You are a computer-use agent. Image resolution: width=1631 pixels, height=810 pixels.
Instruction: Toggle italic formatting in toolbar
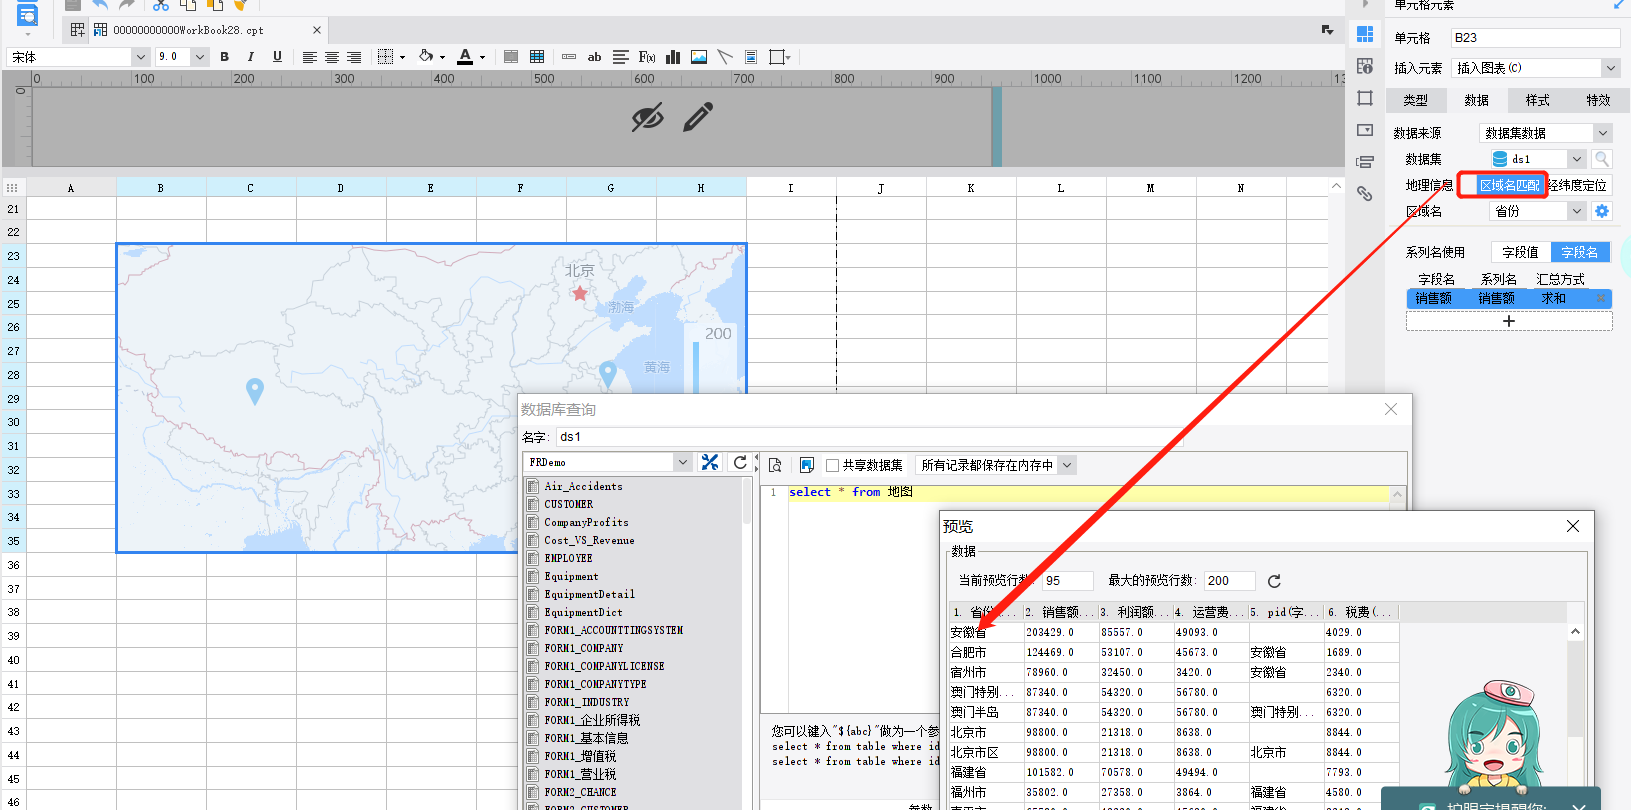click(x=251, y=57)
